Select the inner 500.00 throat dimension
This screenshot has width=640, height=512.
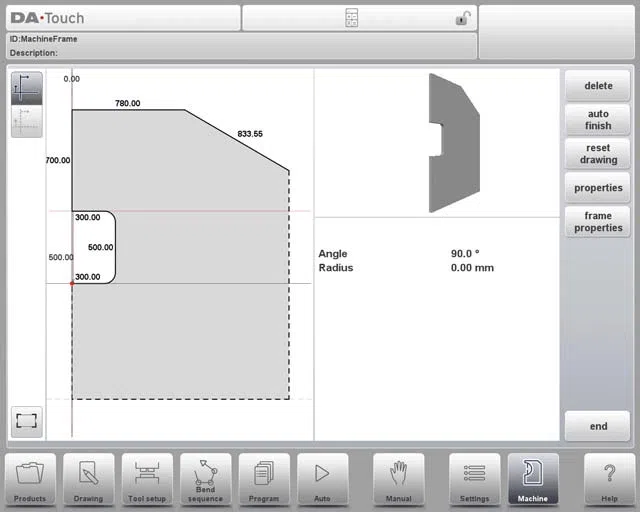(x=100, y=247)
